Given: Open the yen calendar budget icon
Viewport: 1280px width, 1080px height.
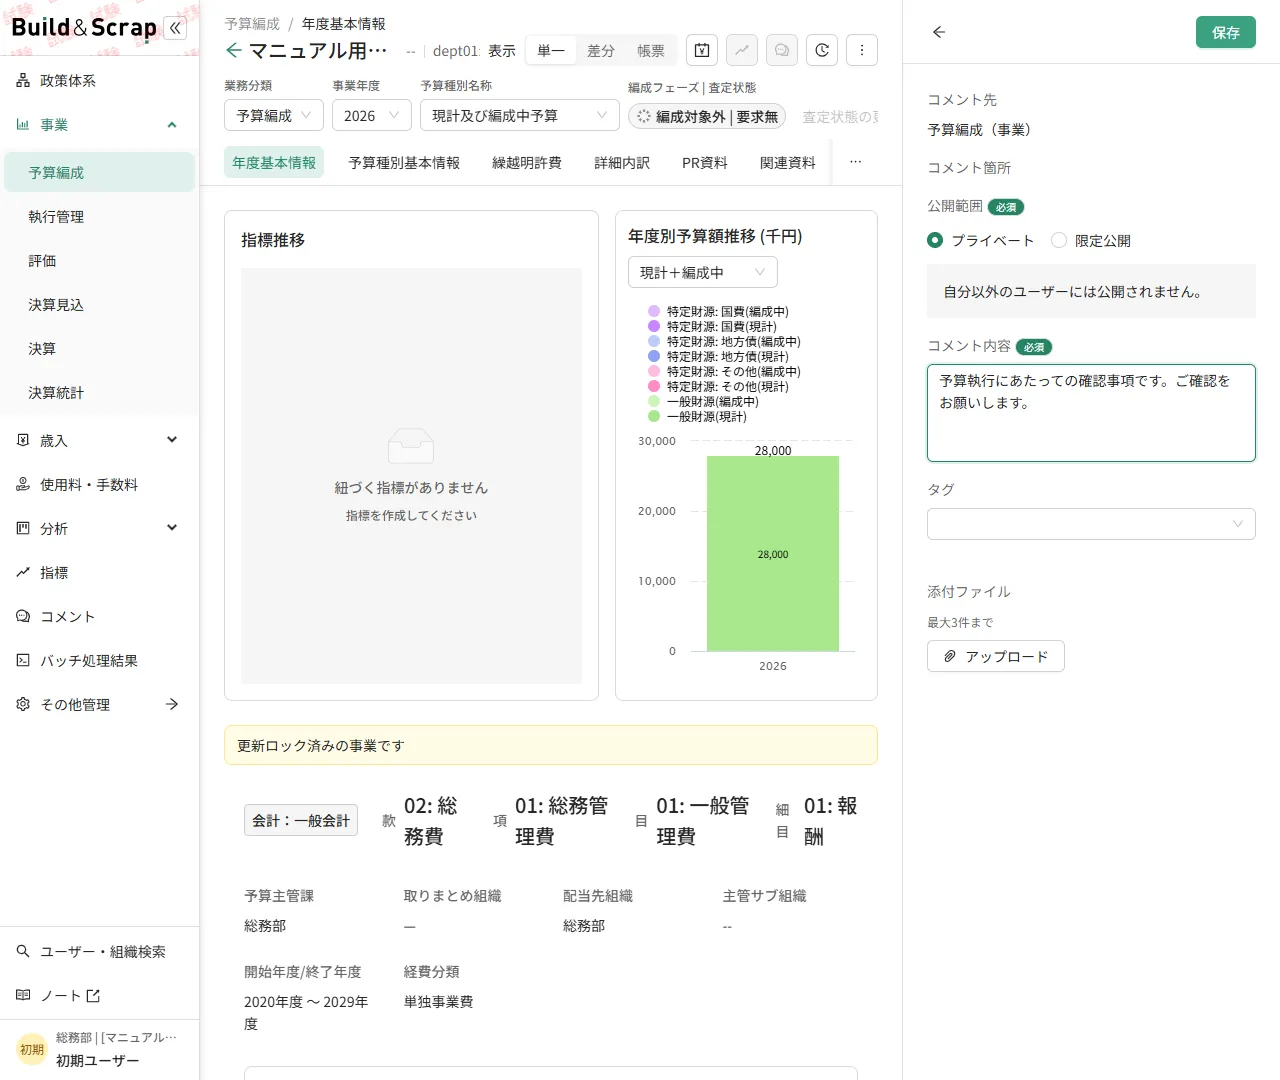Looking at the screenshot, I should 702,50.
